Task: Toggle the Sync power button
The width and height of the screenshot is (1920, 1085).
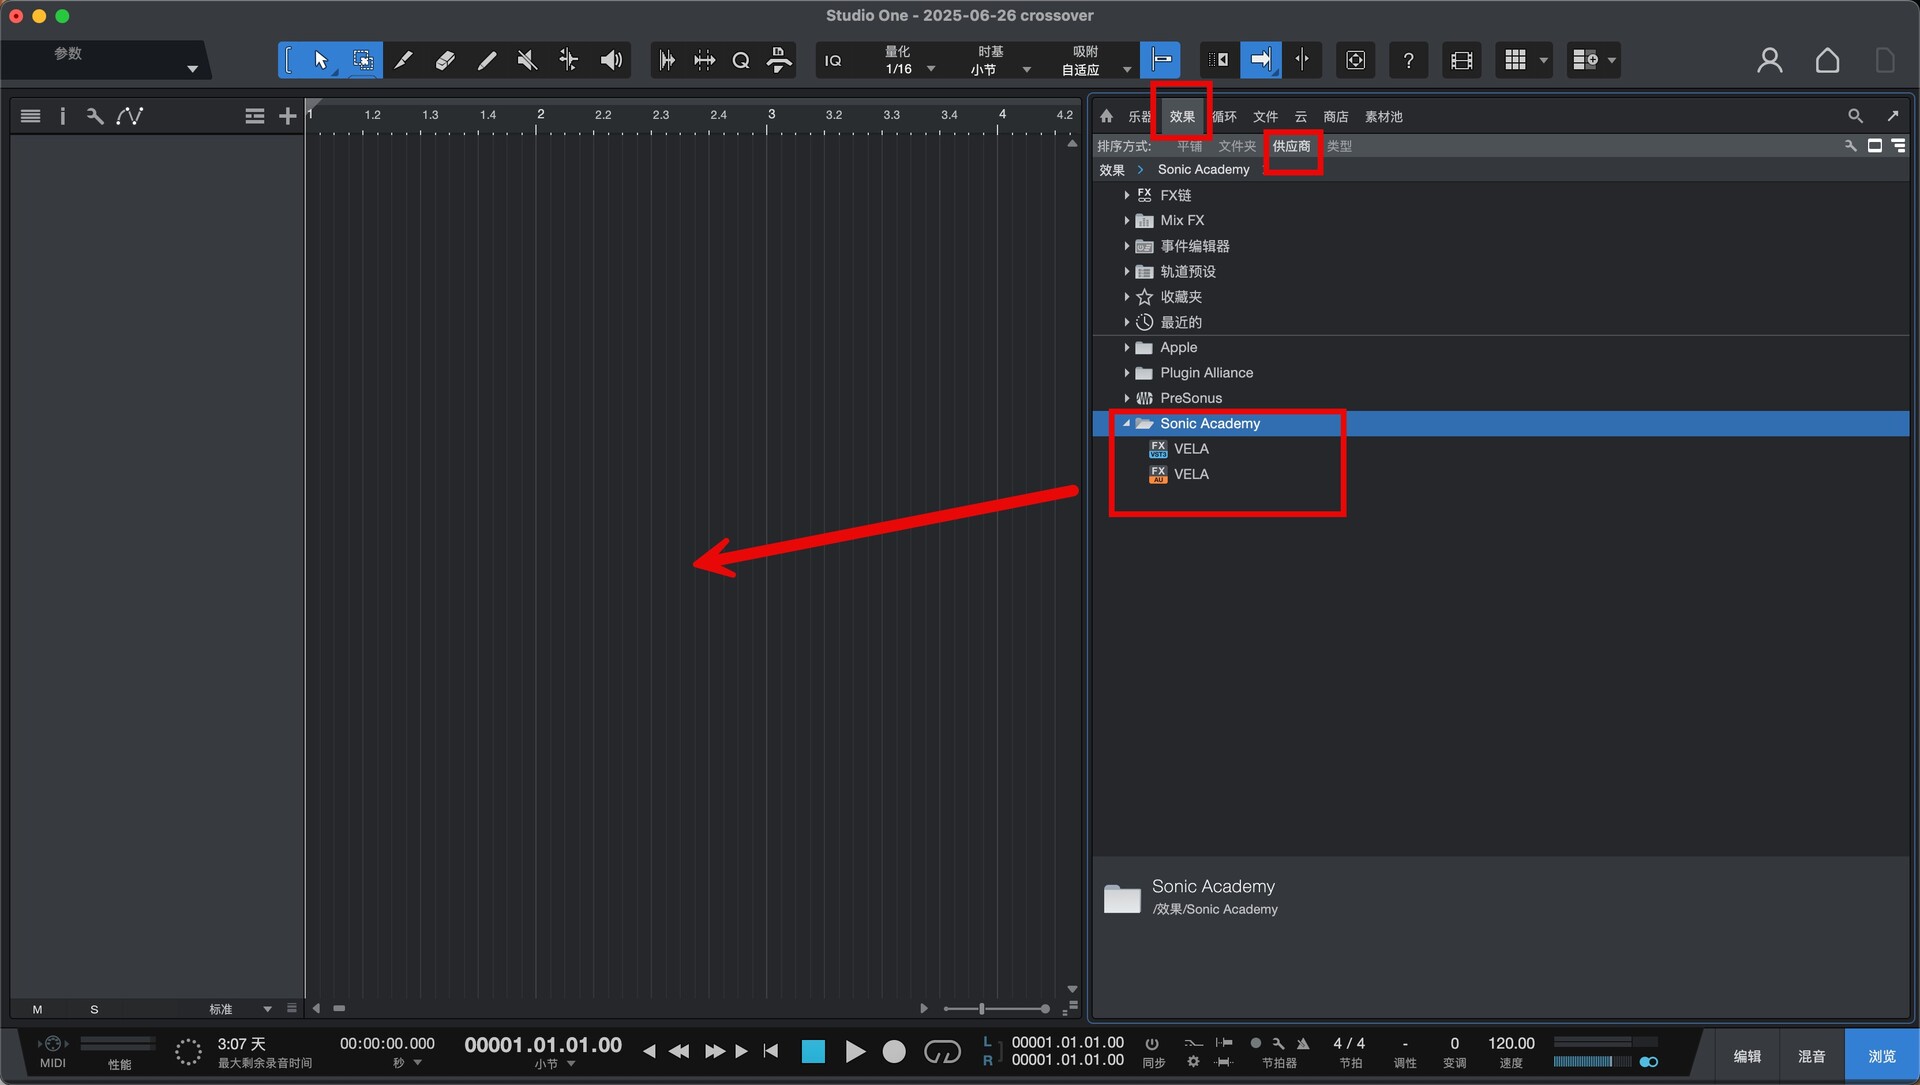Action: click(x=1152, y=1044)
